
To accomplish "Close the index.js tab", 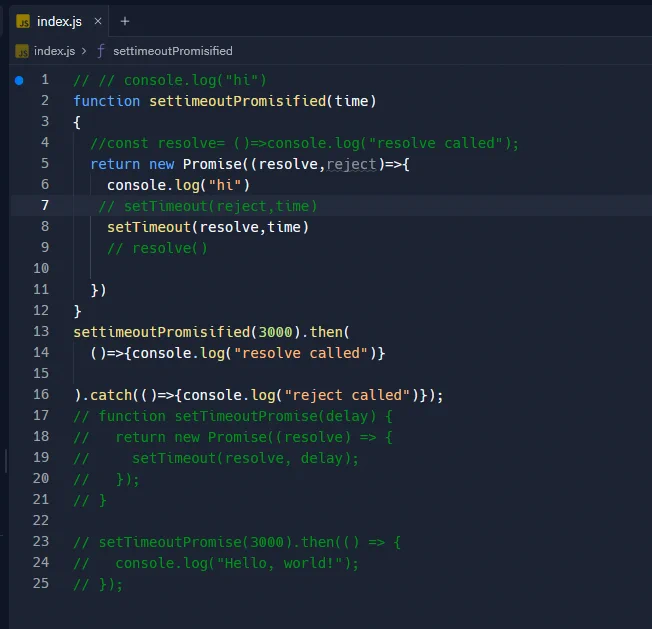I will click(x=98, y=21).
